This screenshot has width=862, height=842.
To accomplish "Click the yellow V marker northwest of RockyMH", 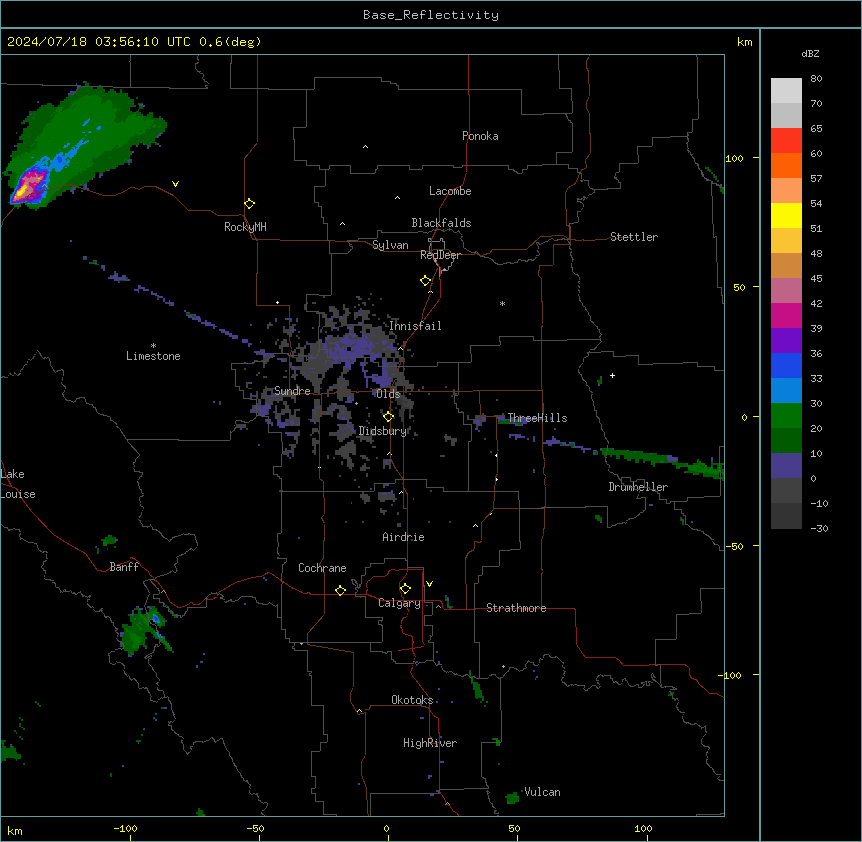I will 175,184.
